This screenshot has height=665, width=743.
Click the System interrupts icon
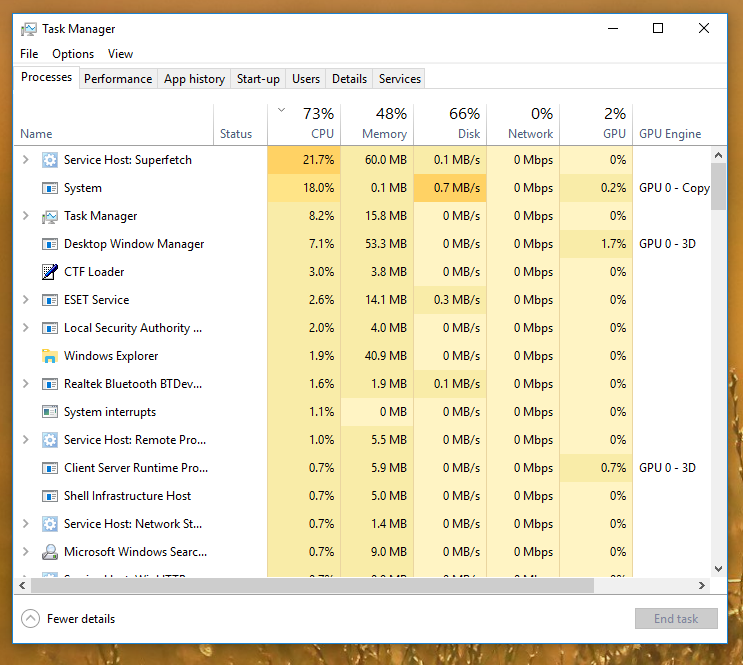(50, 411)
